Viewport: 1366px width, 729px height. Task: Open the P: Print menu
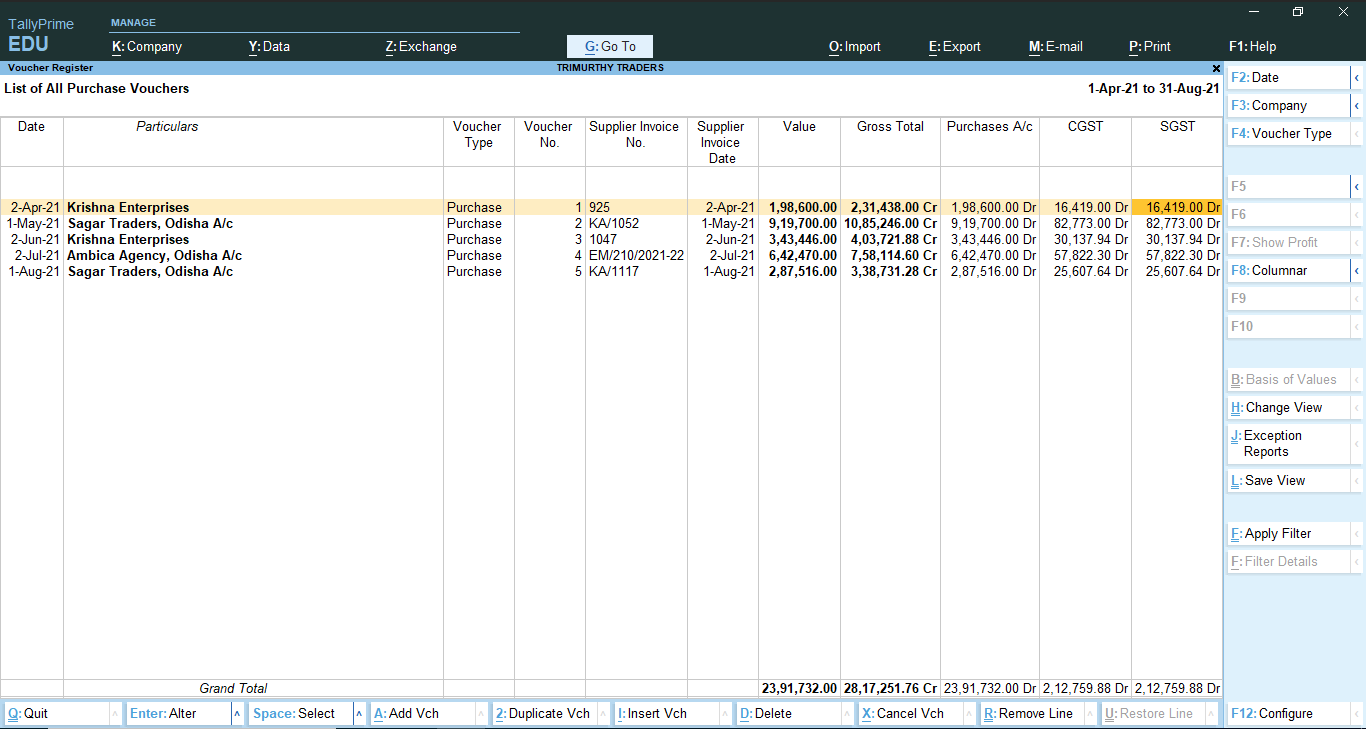click(x=1150, y=46)
